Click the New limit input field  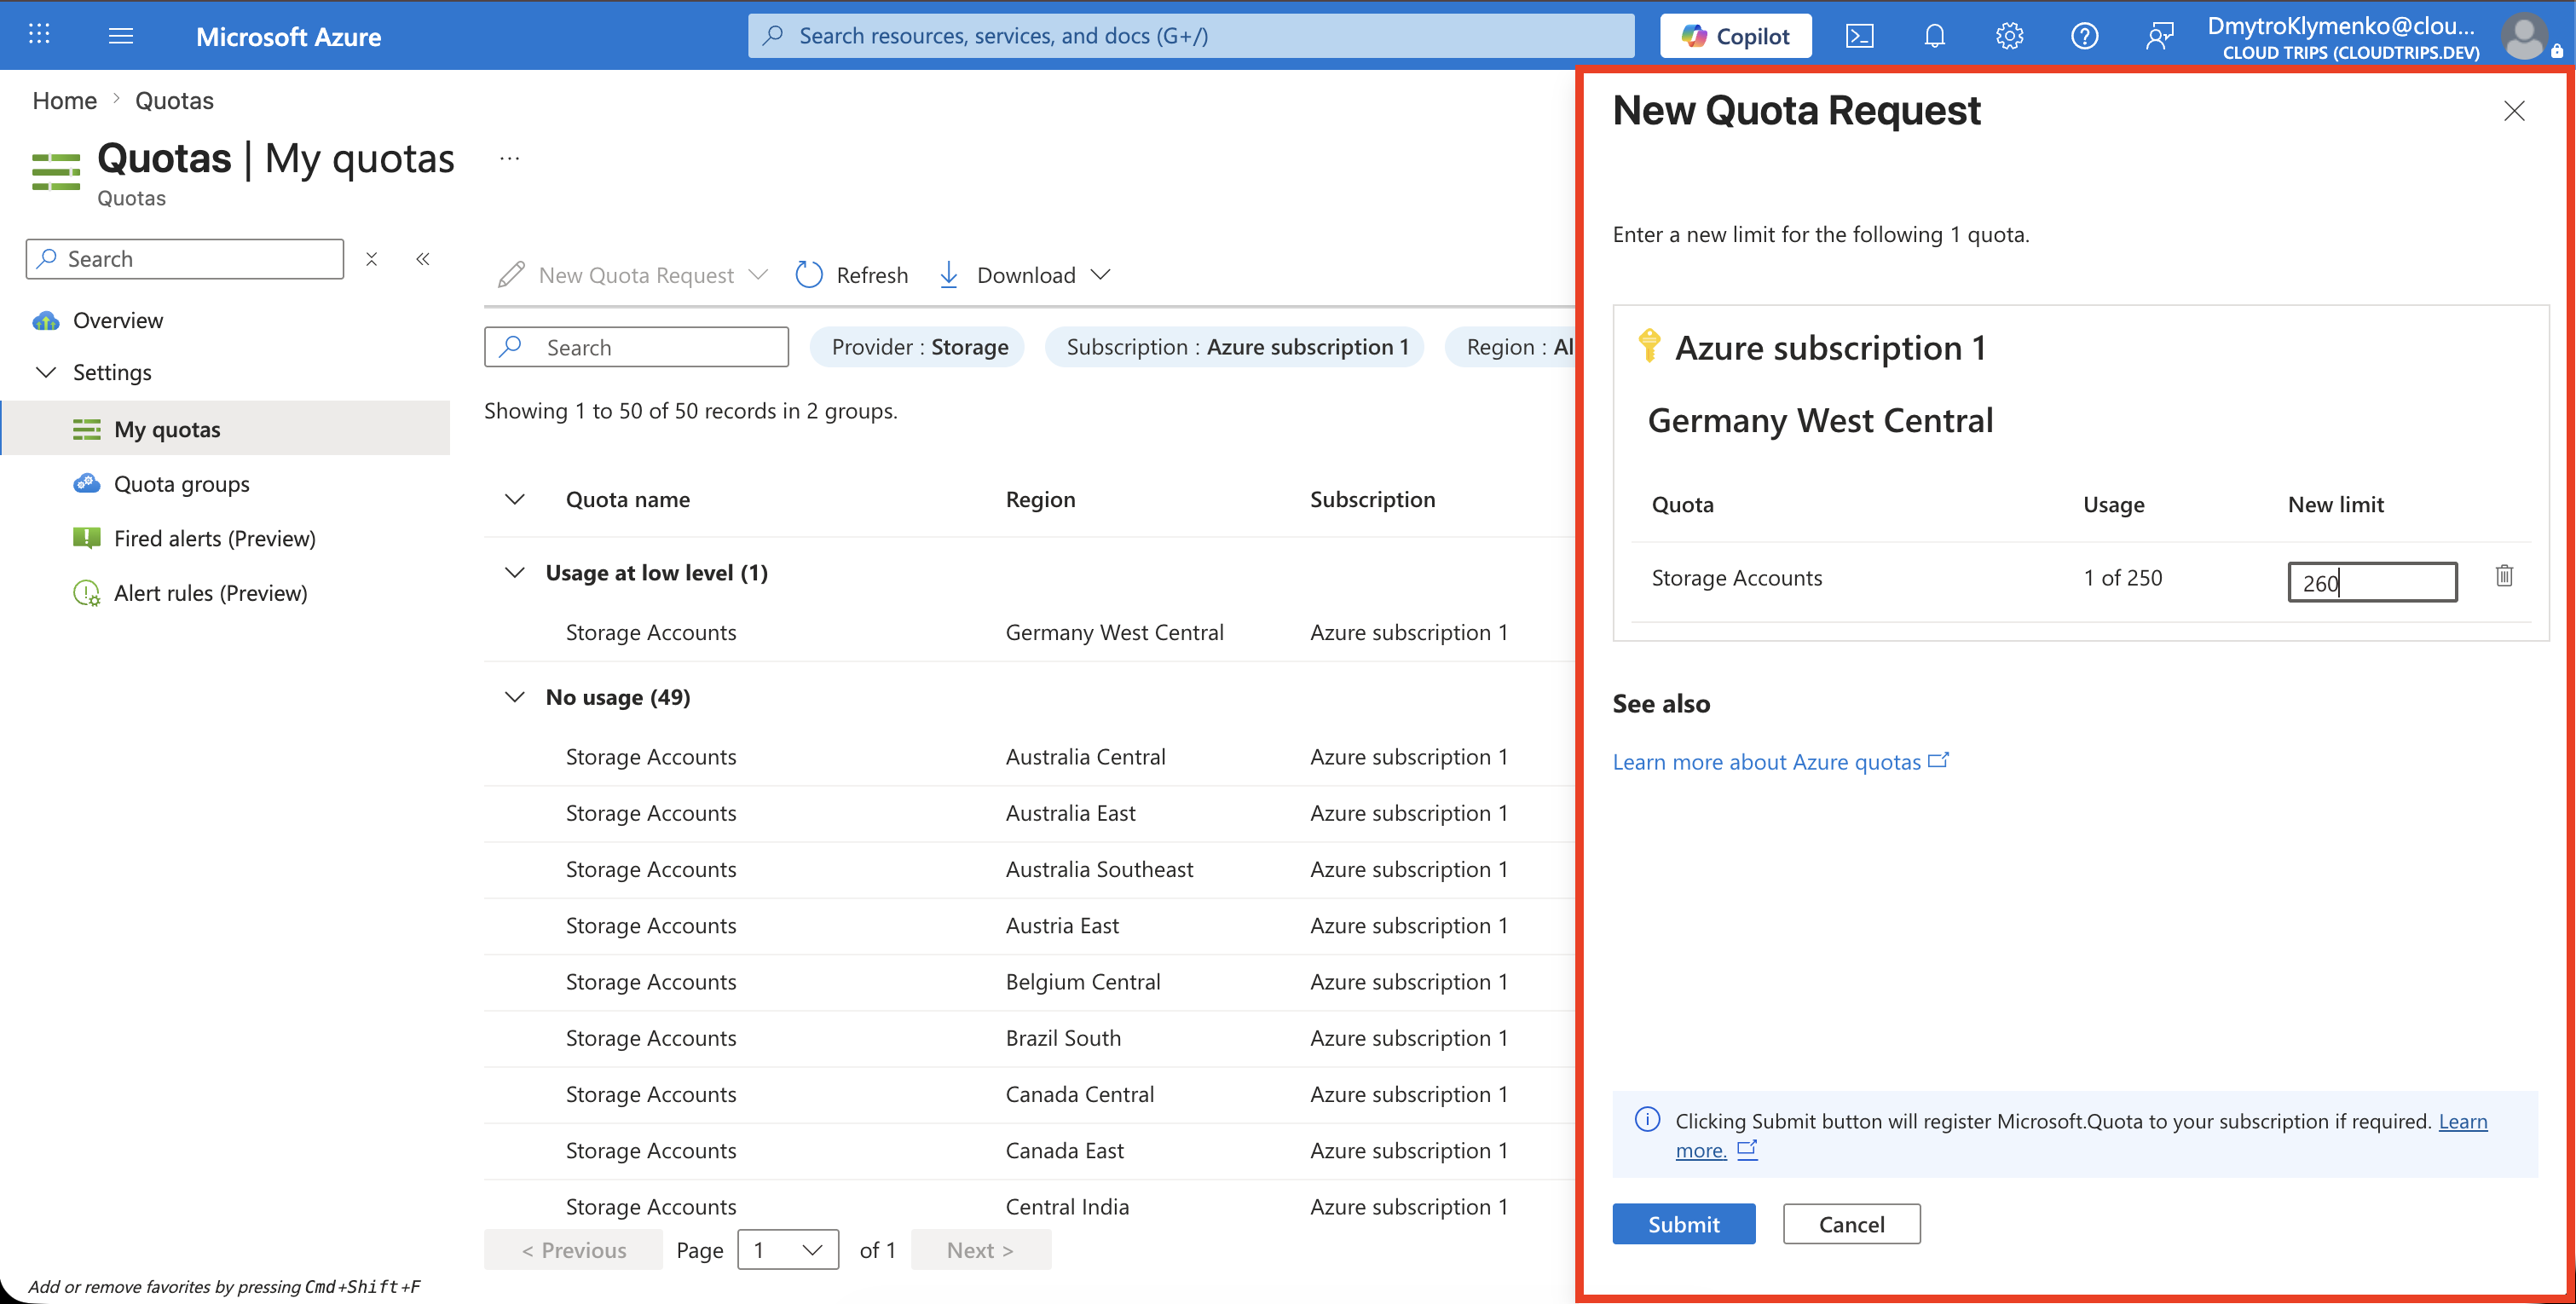[2372, 582]
